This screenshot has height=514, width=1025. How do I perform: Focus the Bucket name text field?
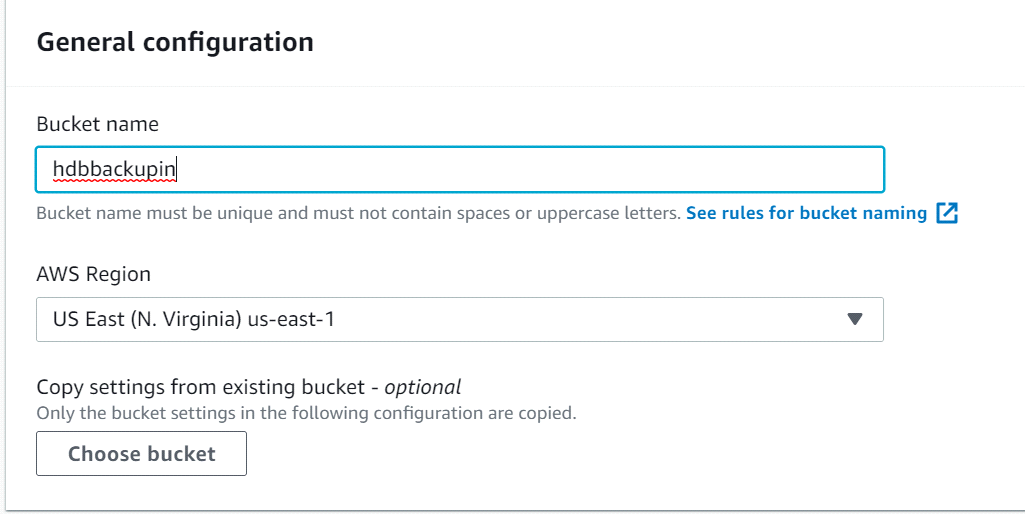(459, 170)
